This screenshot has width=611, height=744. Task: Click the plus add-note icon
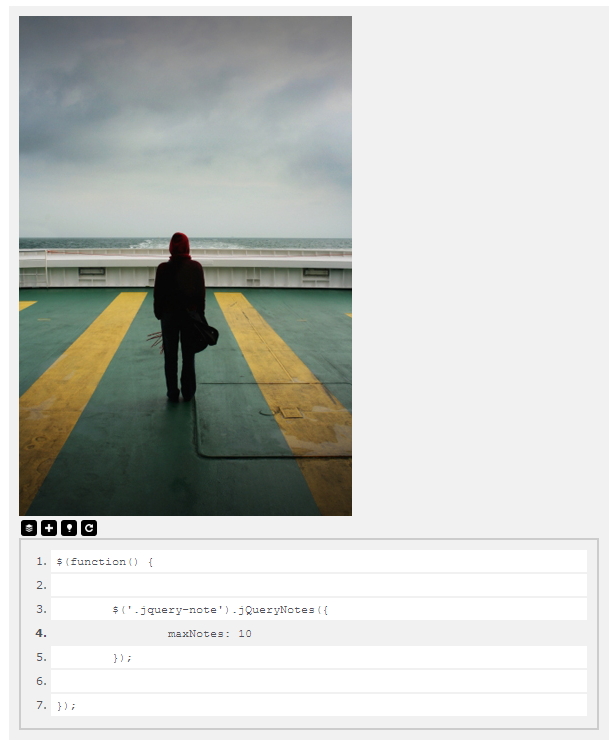pyautogui.click(x=49, y=528)
